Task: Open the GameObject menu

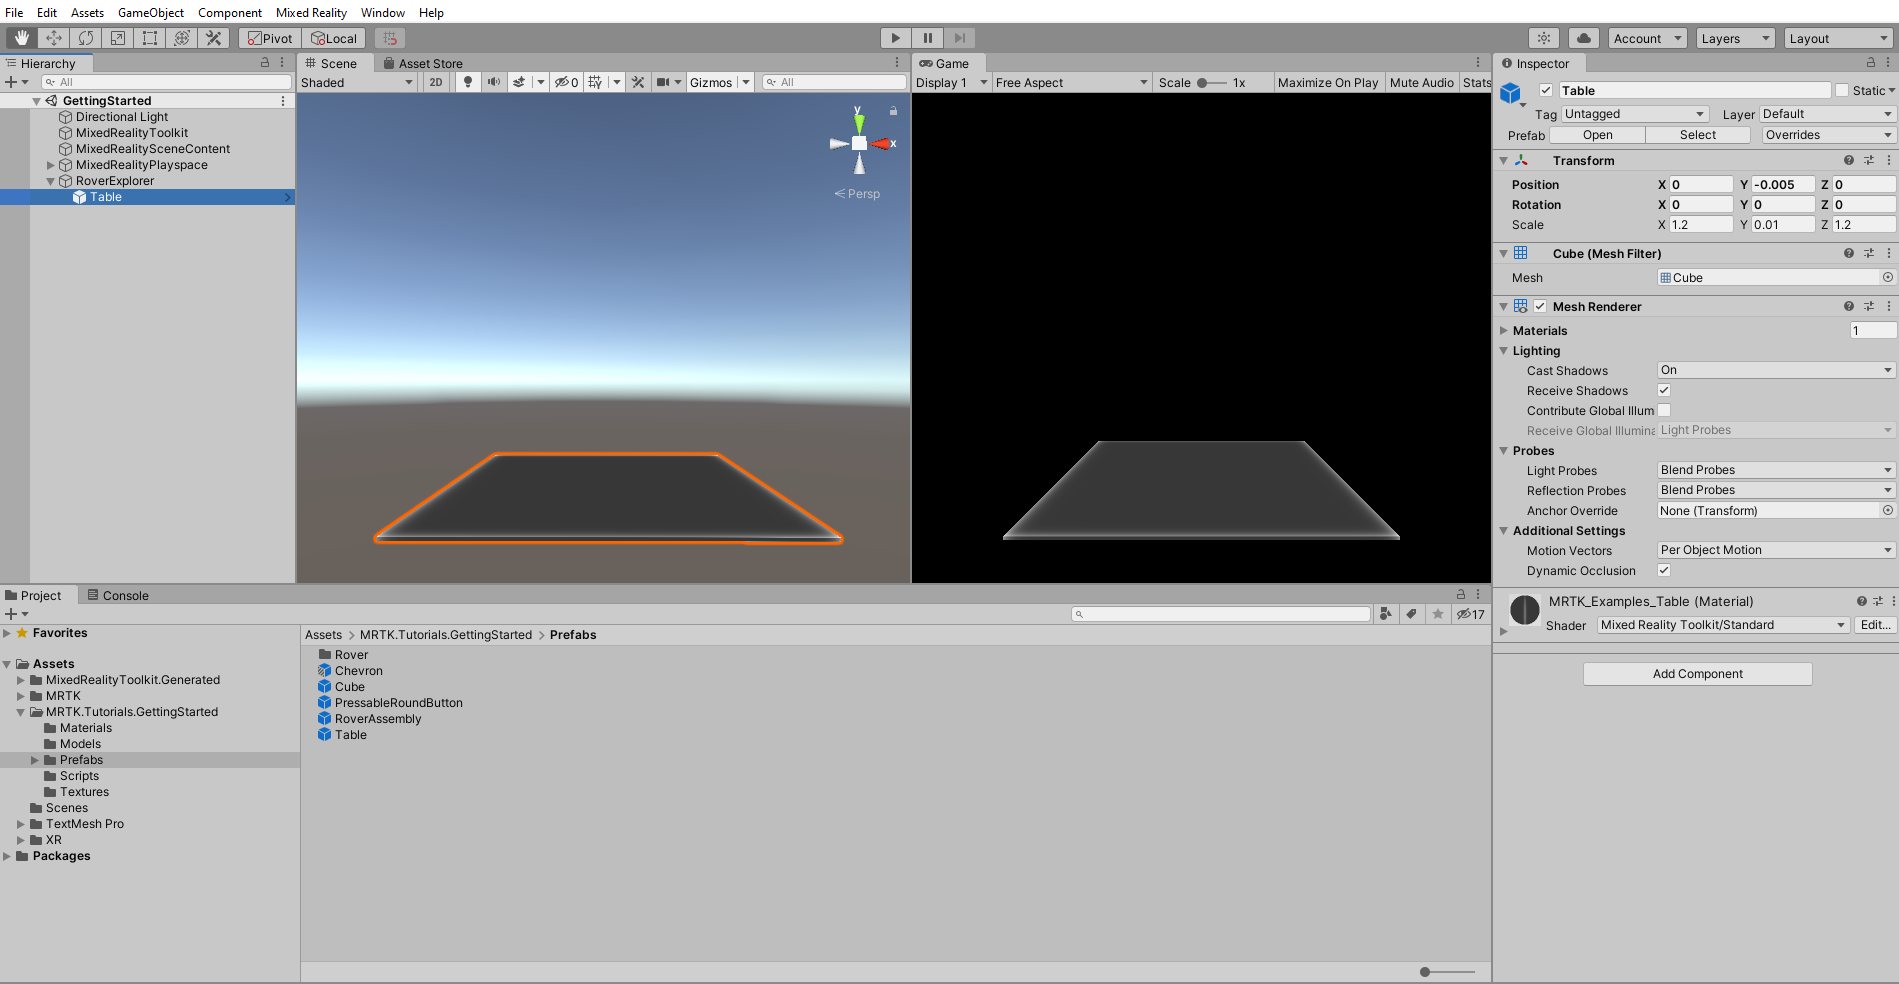Action: [x=151, y=12]
